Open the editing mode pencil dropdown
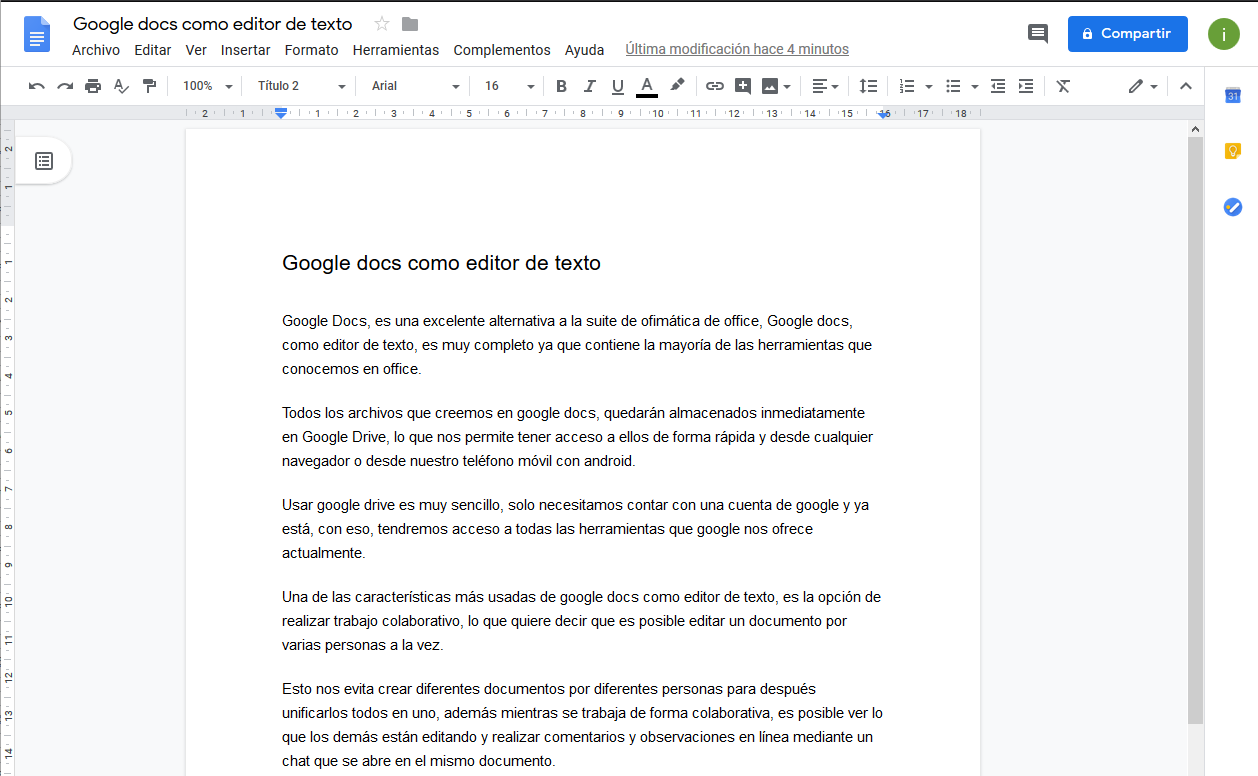 click(x=1142, y=86)
